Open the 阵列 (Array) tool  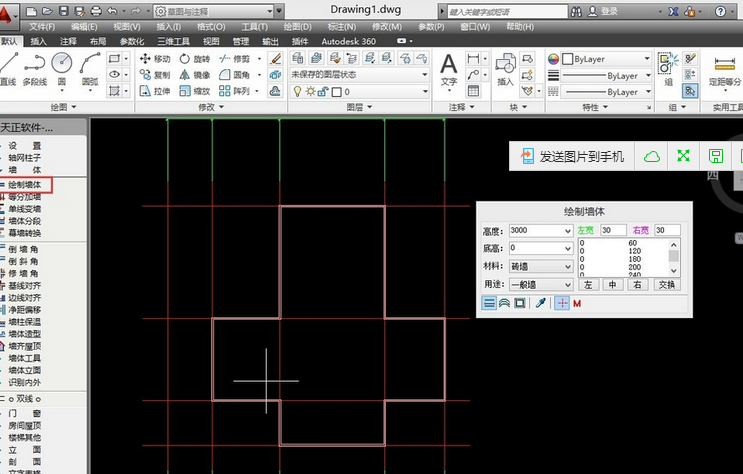(x=235, y=91)
